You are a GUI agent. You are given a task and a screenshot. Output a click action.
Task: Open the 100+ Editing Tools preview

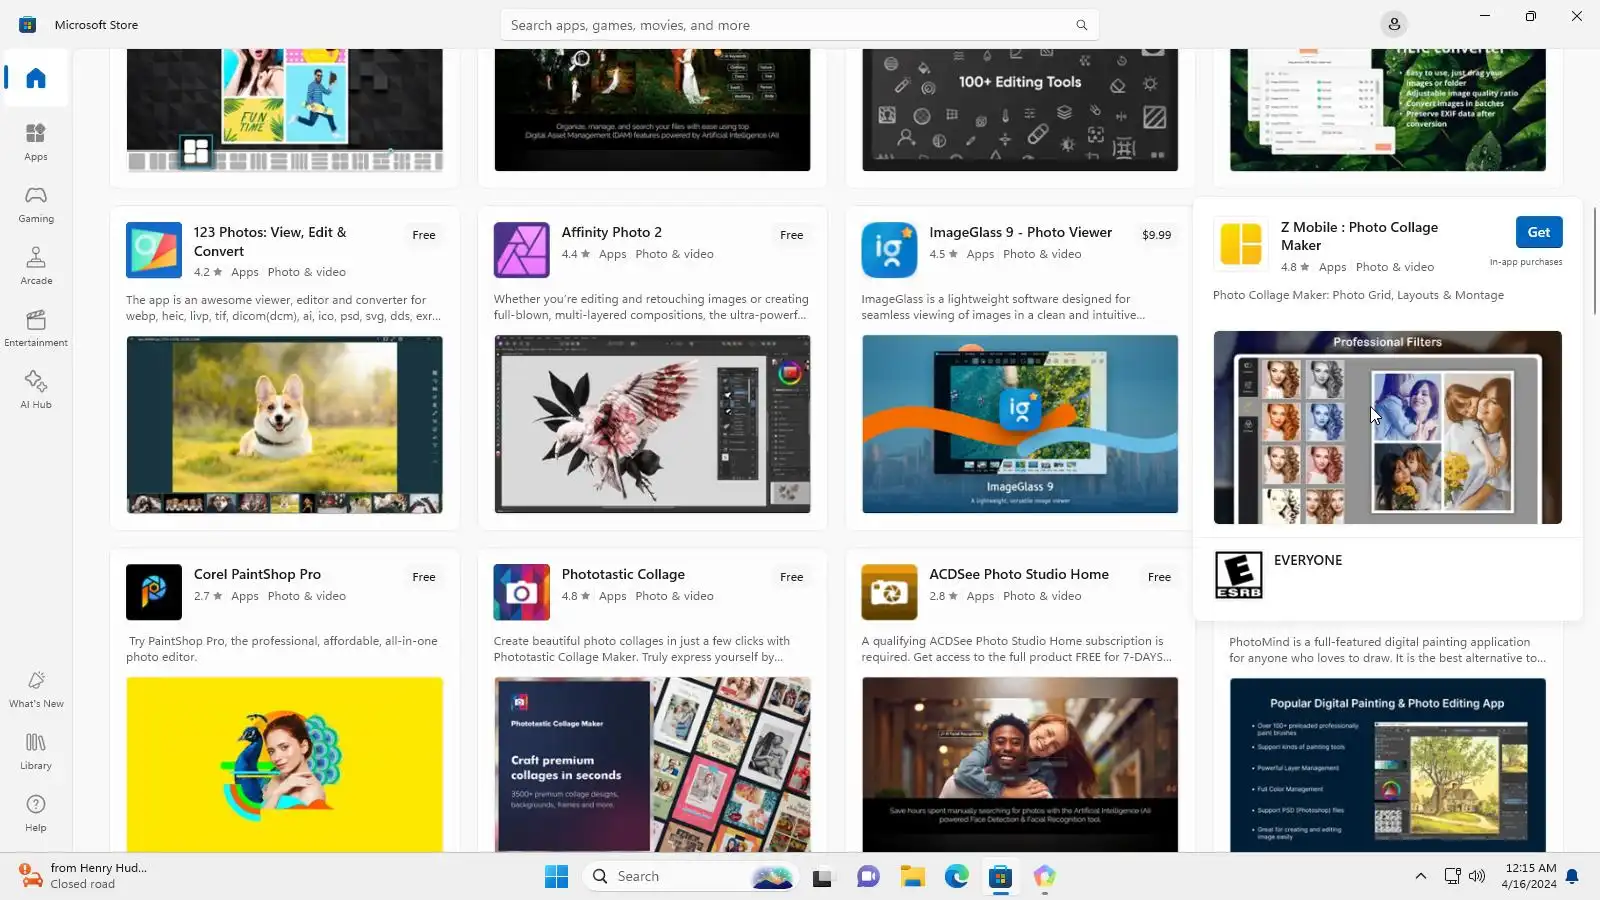(1020, 110)
